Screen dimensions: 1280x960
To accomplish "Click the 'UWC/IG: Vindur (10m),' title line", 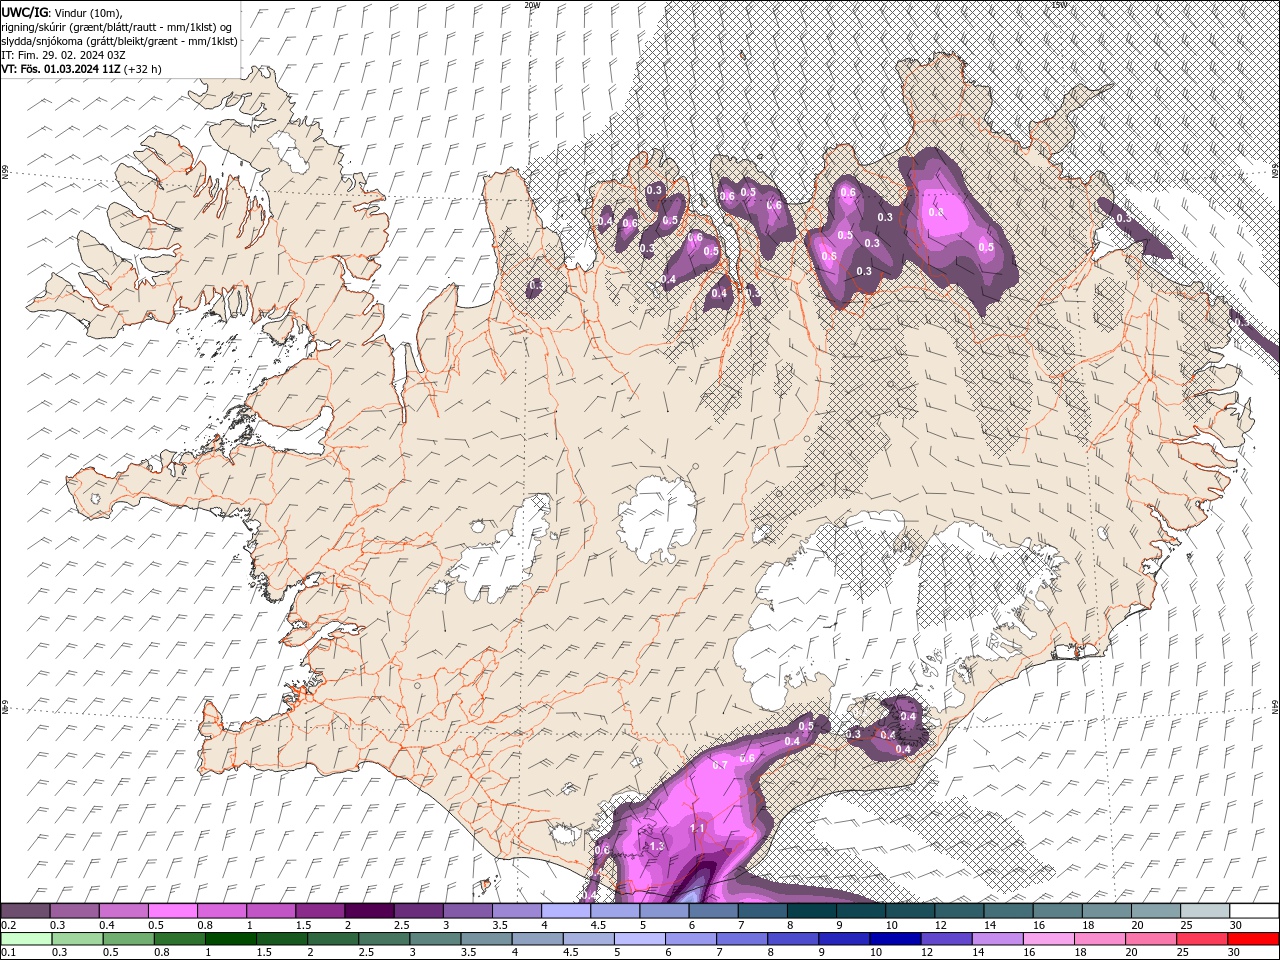I will [x=60, y=12].
